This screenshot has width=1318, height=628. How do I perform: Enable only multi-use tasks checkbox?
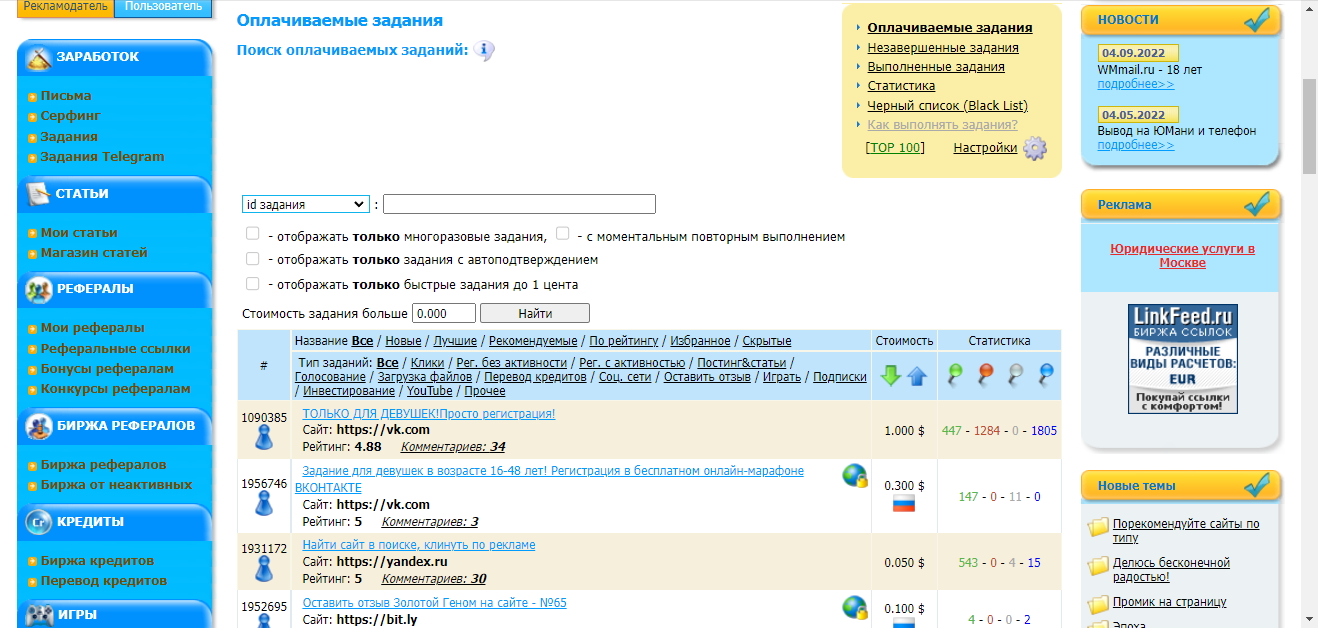click(253, 234)
